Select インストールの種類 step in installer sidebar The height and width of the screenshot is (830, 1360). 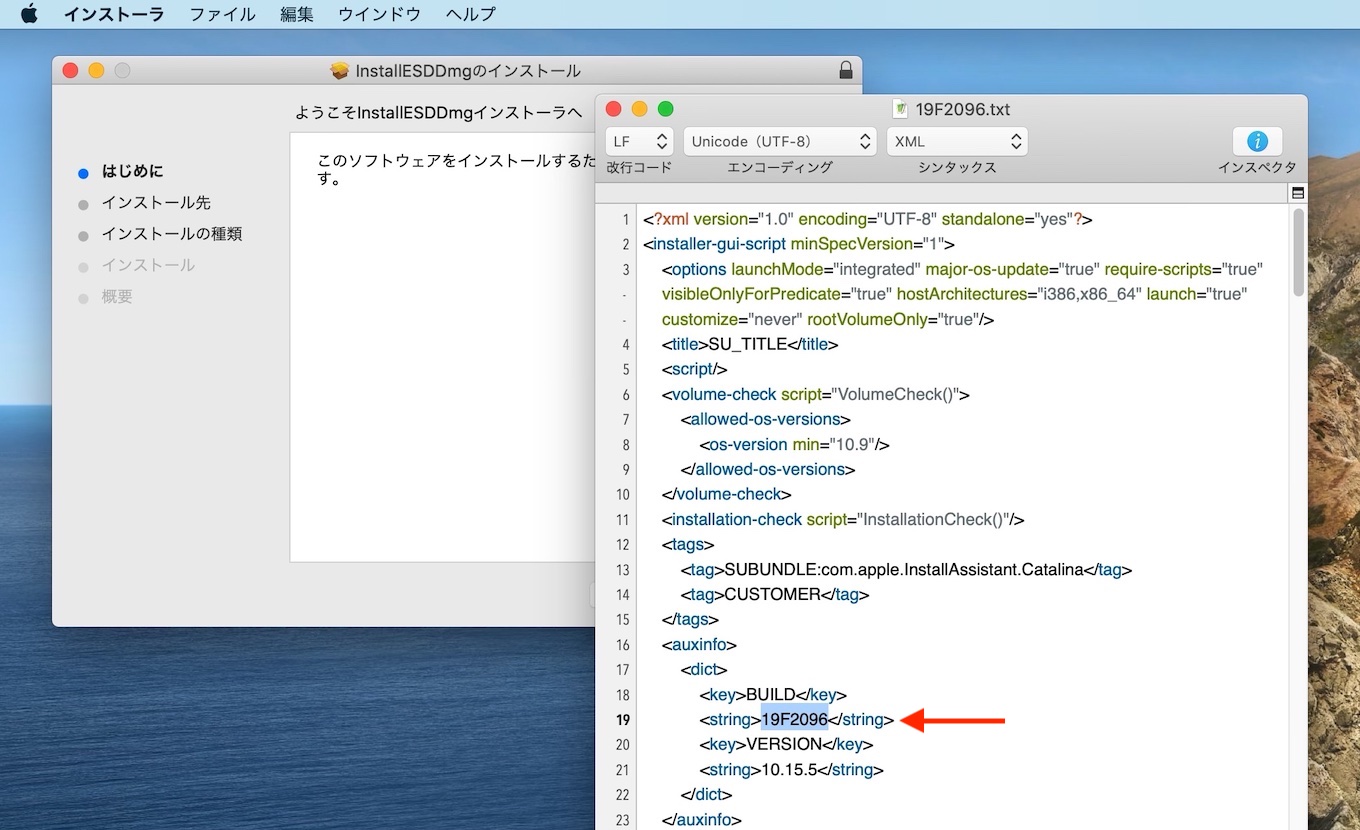pos(172,234)
